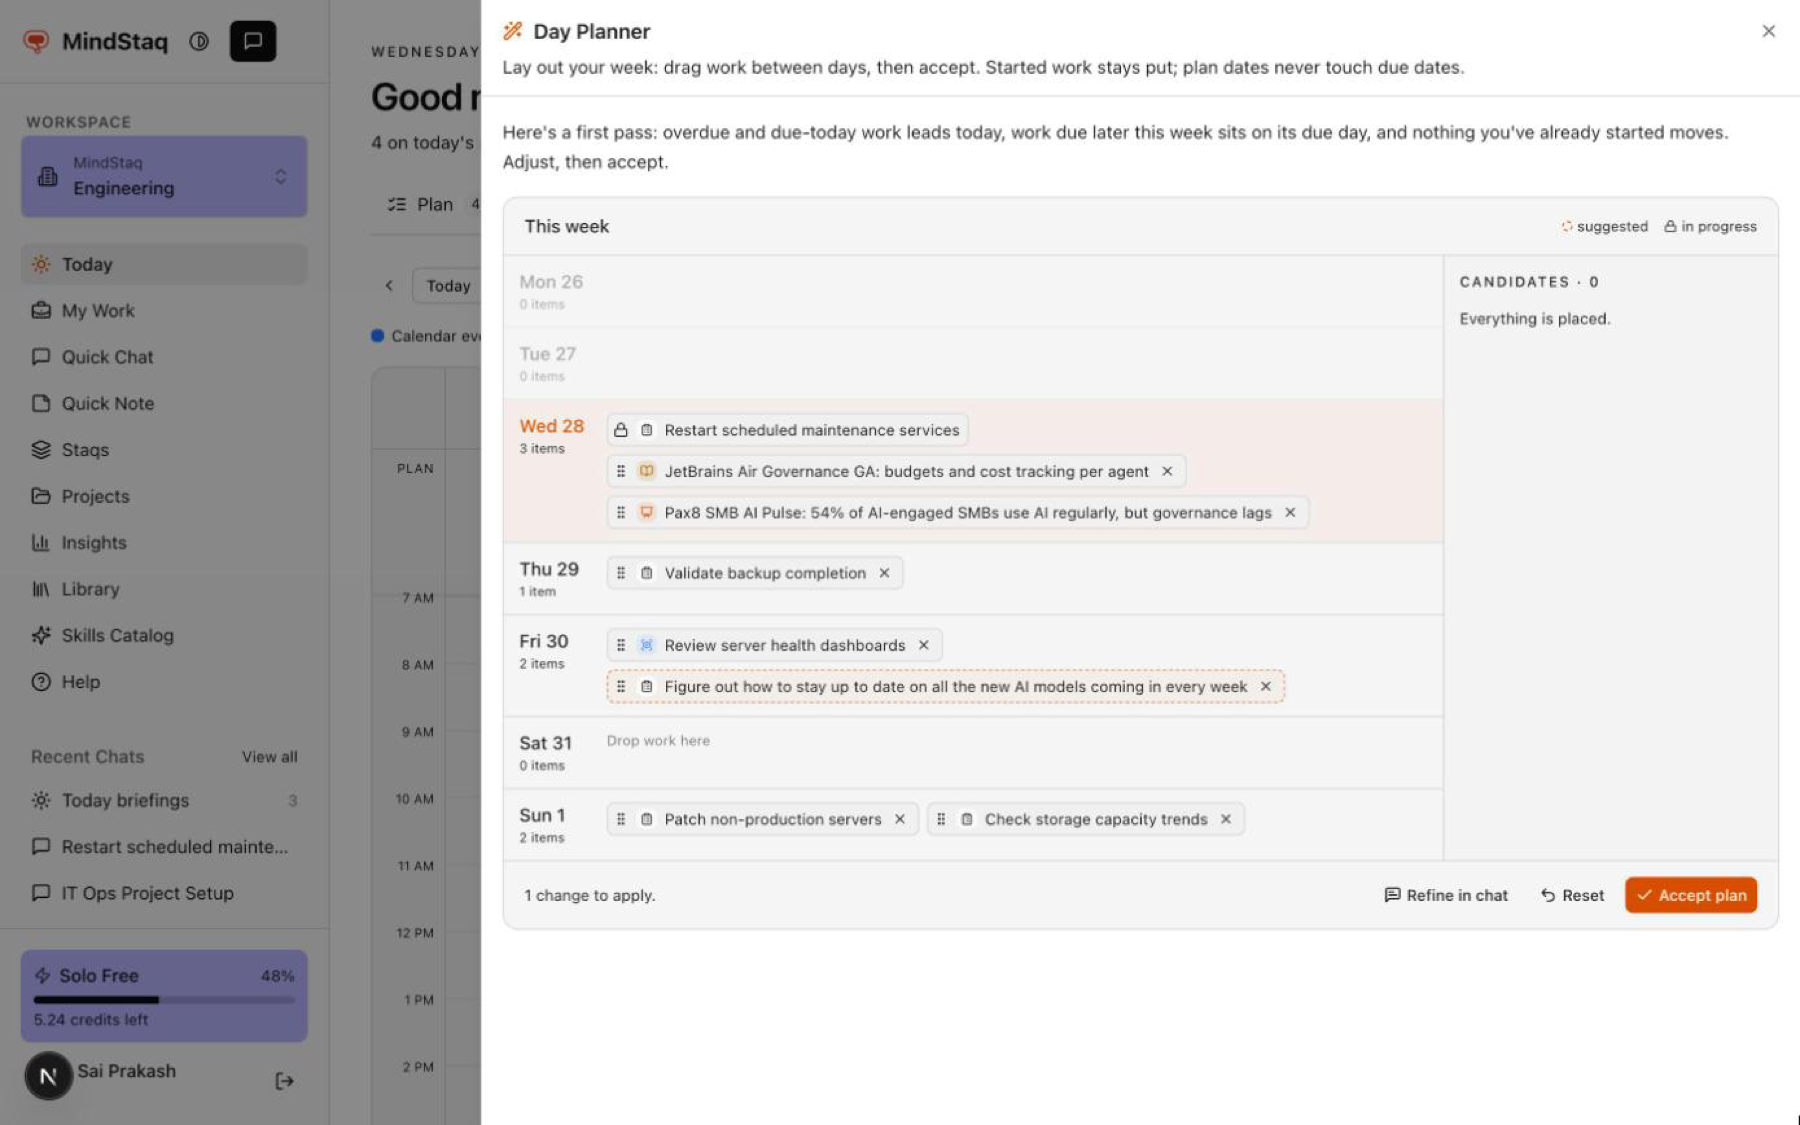Click the Sai Prakash avatar
Image resolution: width=1800 pixels, height=1125 pixels.
click(x=48, y=1076)
